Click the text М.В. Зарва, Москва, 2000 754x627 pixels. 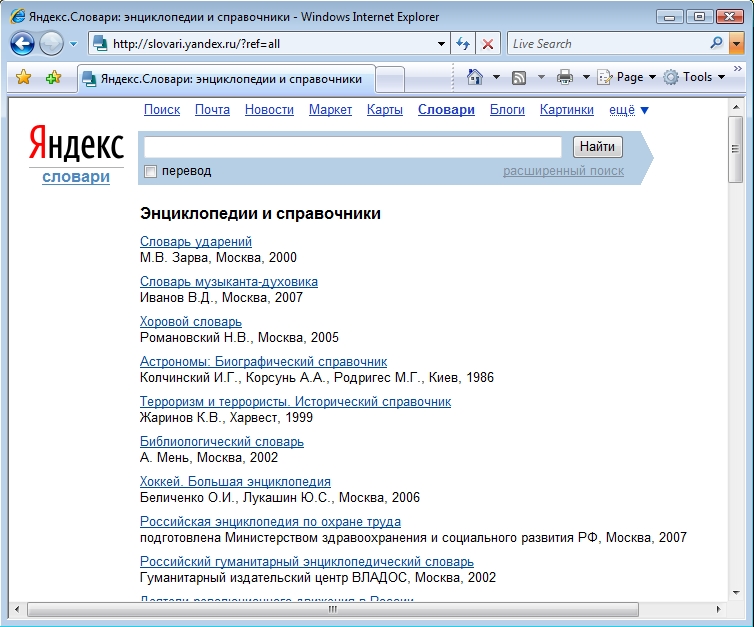(x=218, y=257)
